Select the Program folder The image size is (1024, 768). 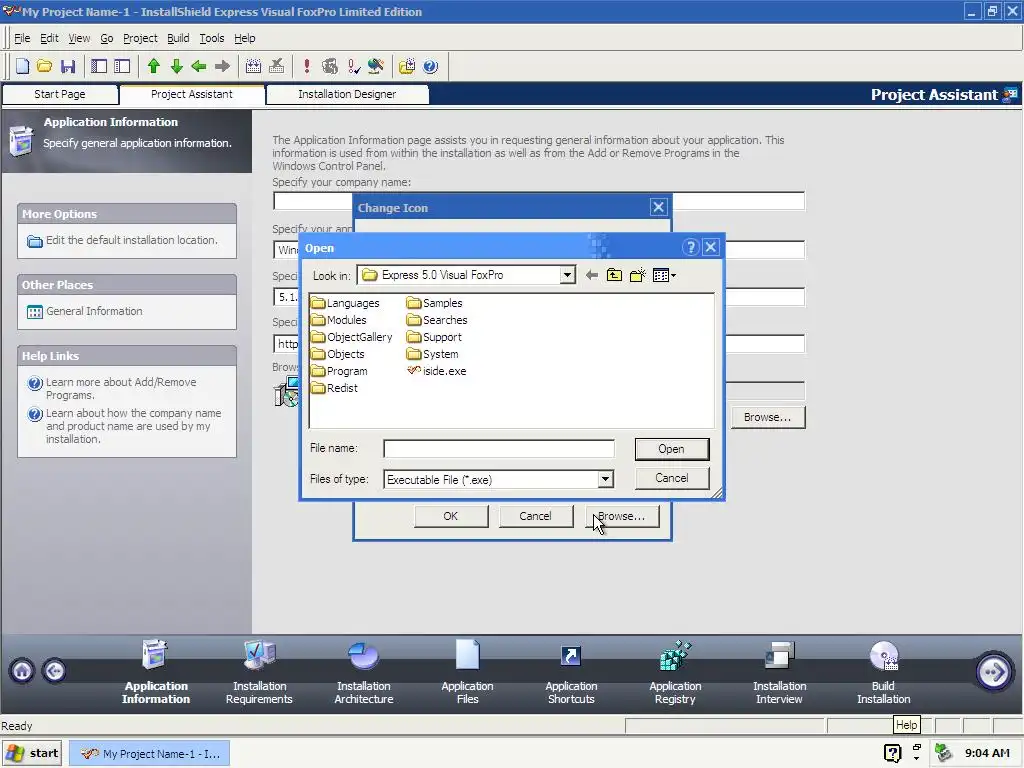pos(340,371)
